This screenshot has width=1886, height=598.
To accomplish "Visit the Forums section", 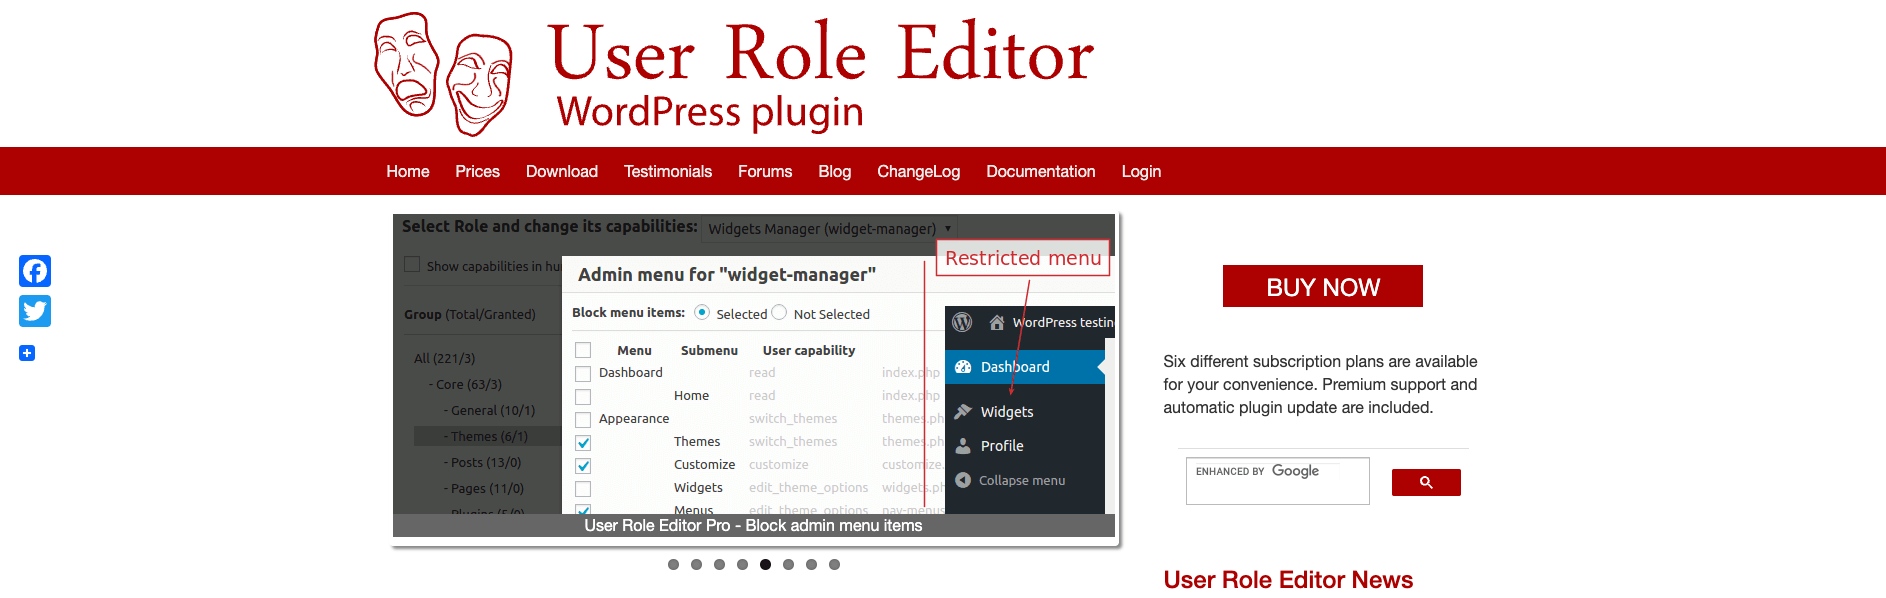I will pyautogui.click(x=765, y=171).
